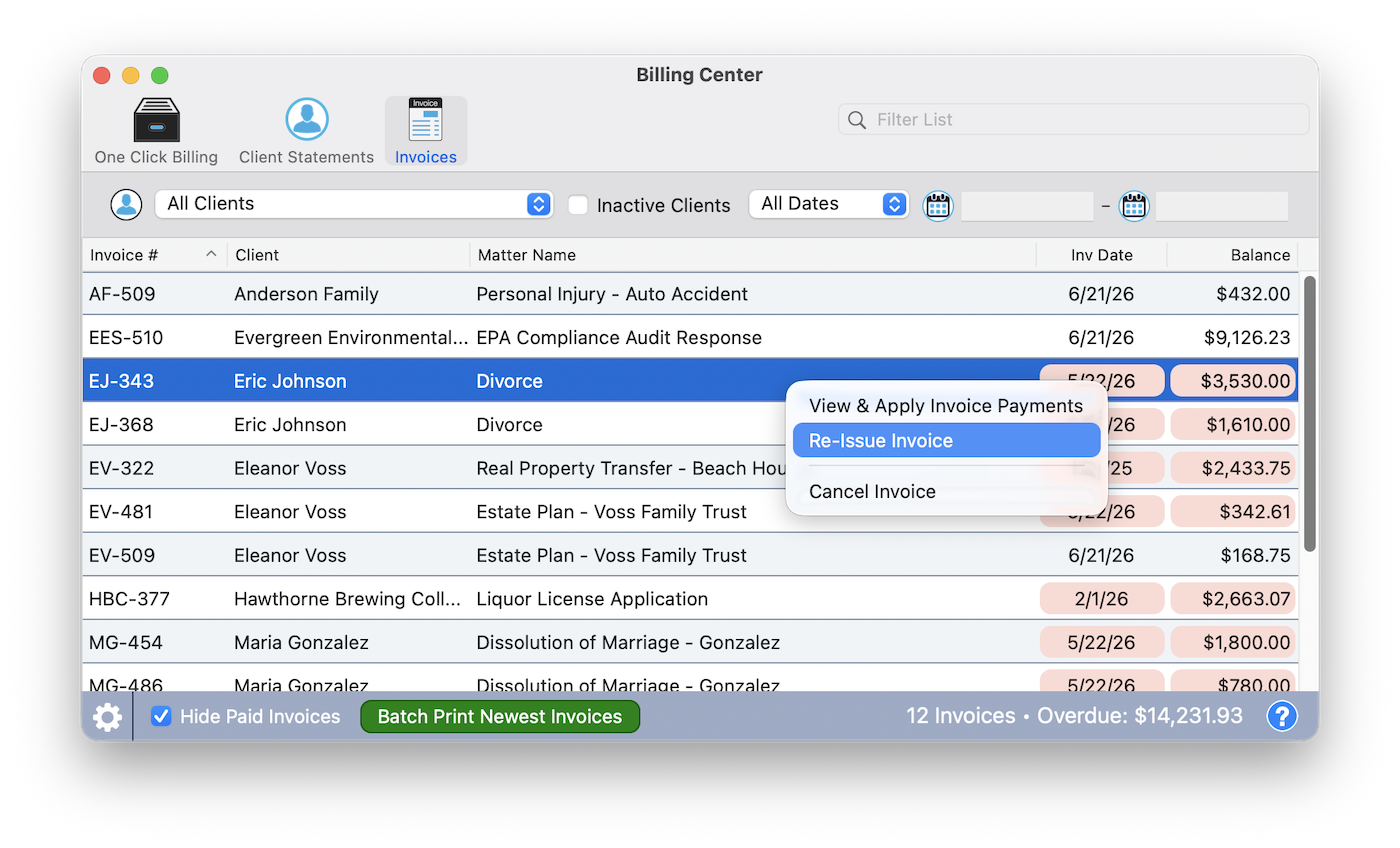
Task: Sort by the Inv Date column header
Action: [1102, 255]
